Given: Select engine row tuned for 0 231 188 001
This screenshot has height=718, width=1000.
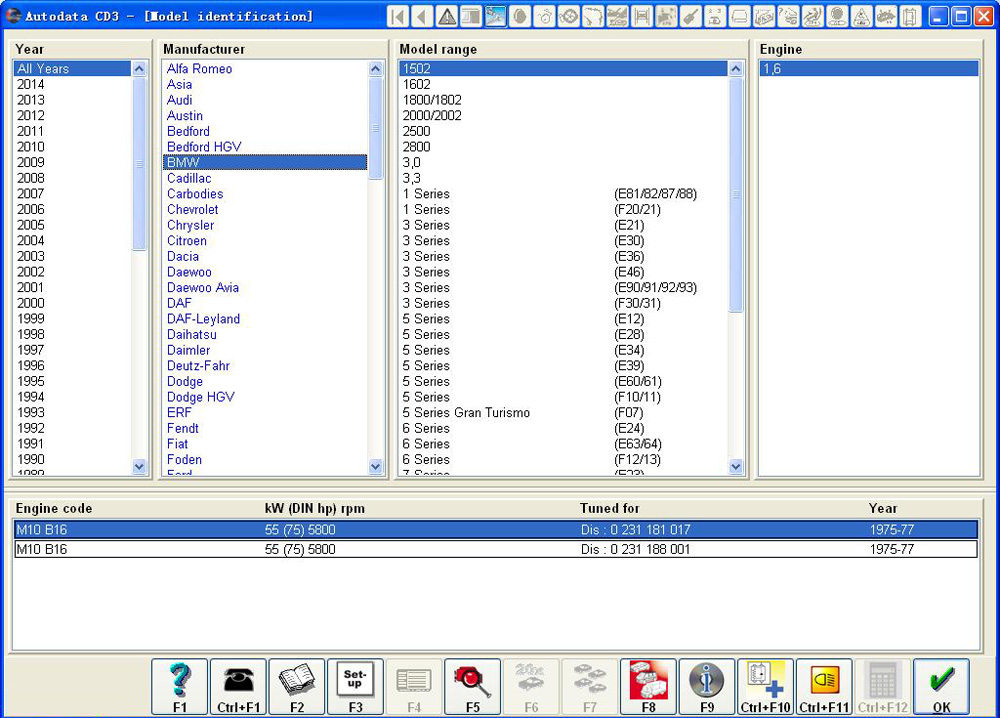Looking at the screenshot, I should 496,549.
